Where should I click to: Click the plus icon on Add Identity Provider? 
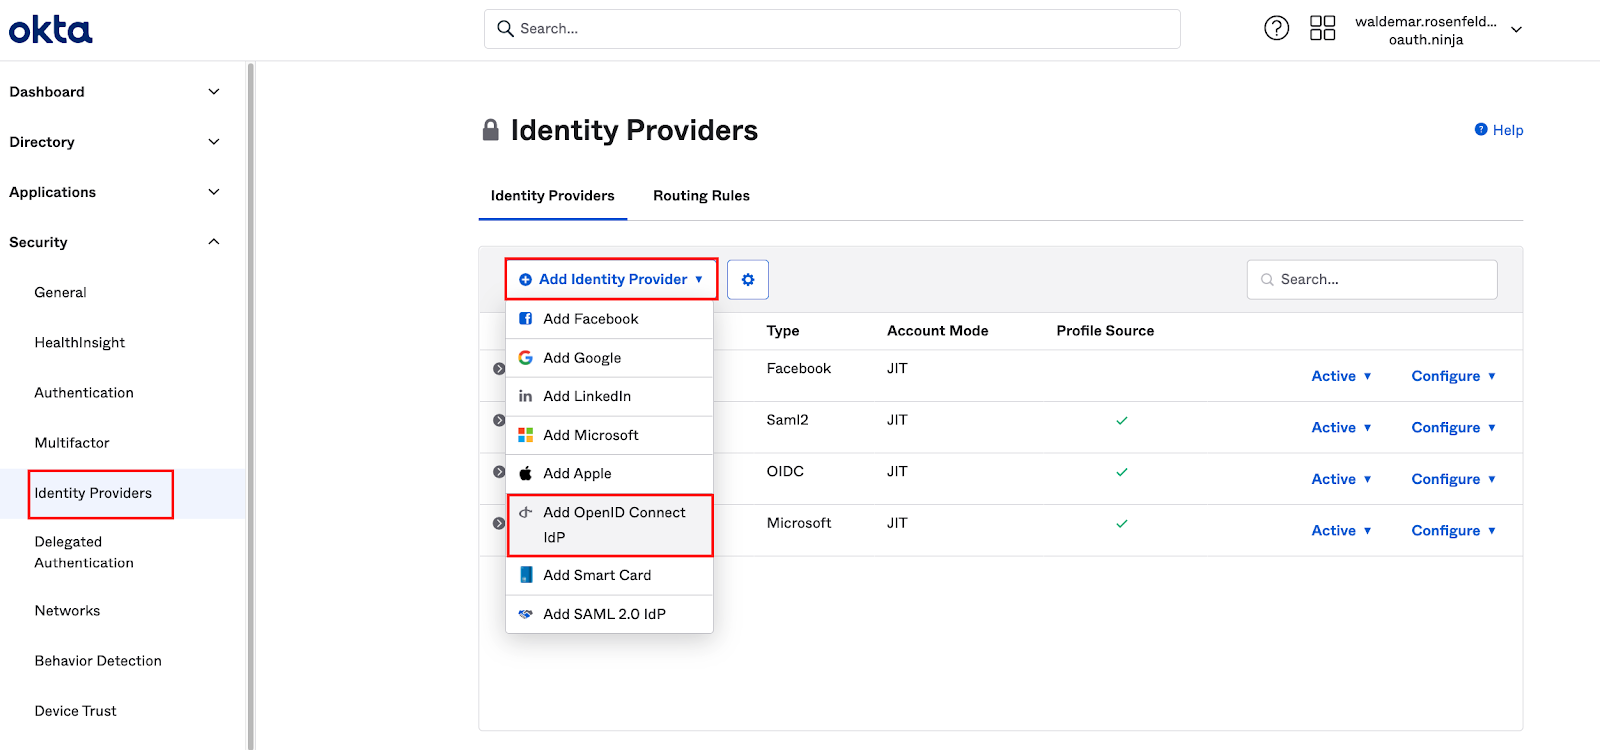(525, 280)
